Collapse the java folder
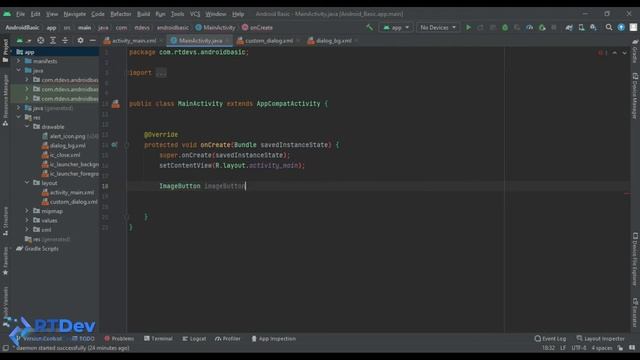The height and width of the screenshot is (360, 640). (x=18, y=70)
